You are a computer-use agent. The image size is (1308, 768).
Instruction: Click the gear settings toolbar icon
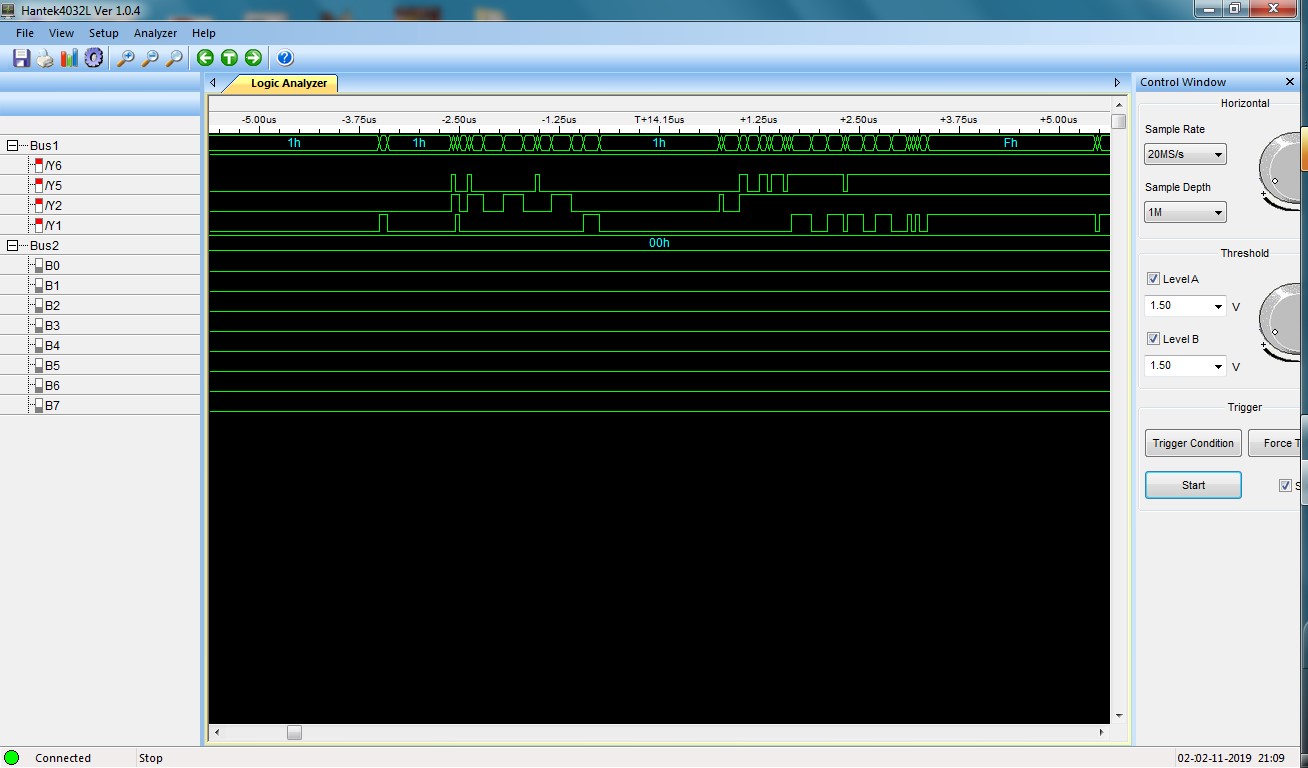pos(94,58)
